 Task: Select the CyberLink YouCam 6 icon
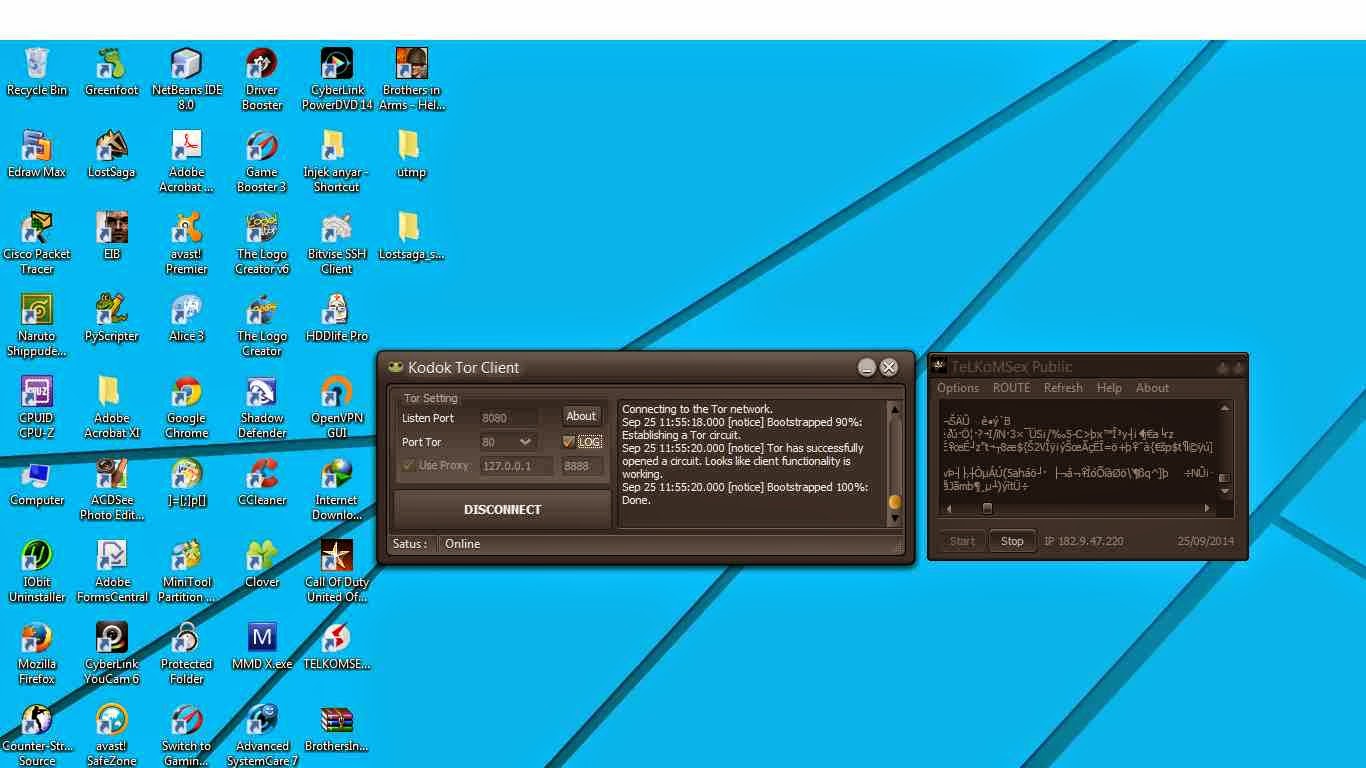click(112, 653)
